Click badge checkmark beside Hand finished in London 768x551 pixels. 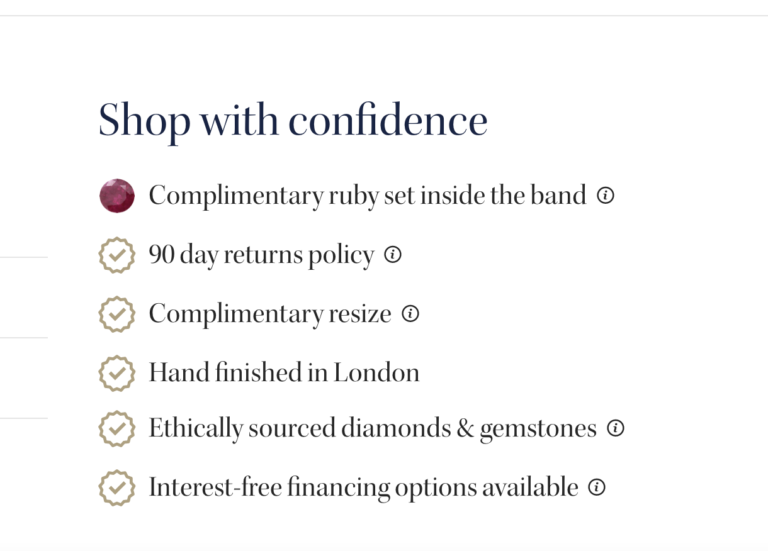(117, 373)
